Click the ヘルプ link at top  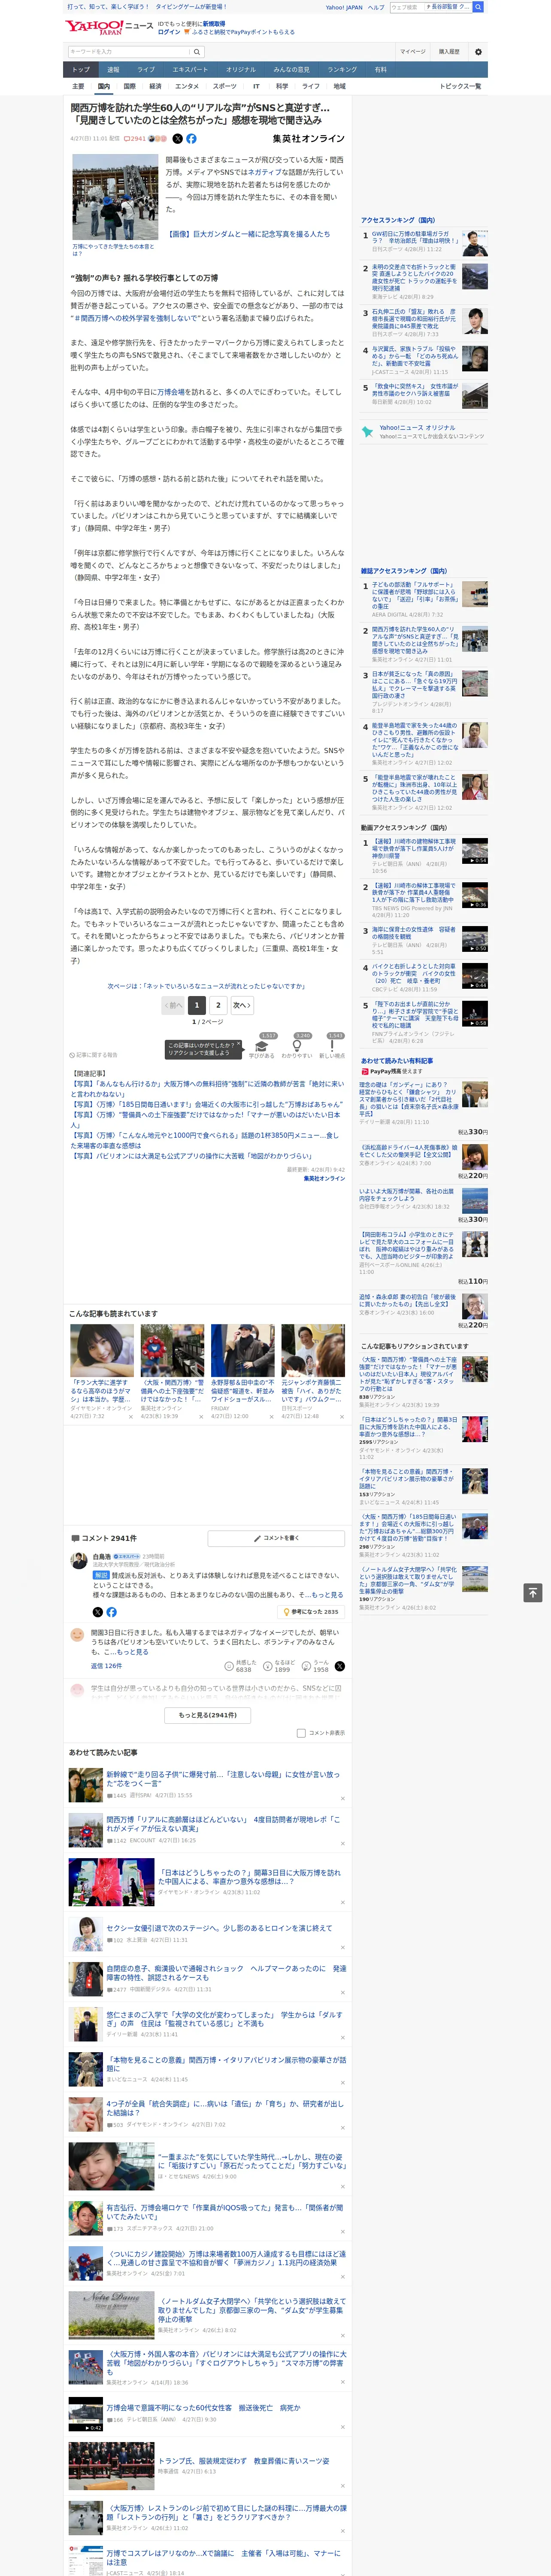click(375, 7)
